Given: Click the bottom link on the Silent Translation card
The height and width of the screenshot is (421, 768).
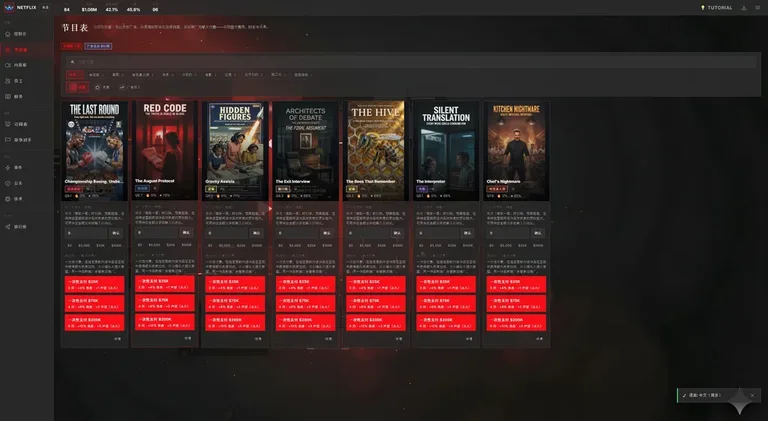Looking at the screenshot, I should [x=469, y=339].
